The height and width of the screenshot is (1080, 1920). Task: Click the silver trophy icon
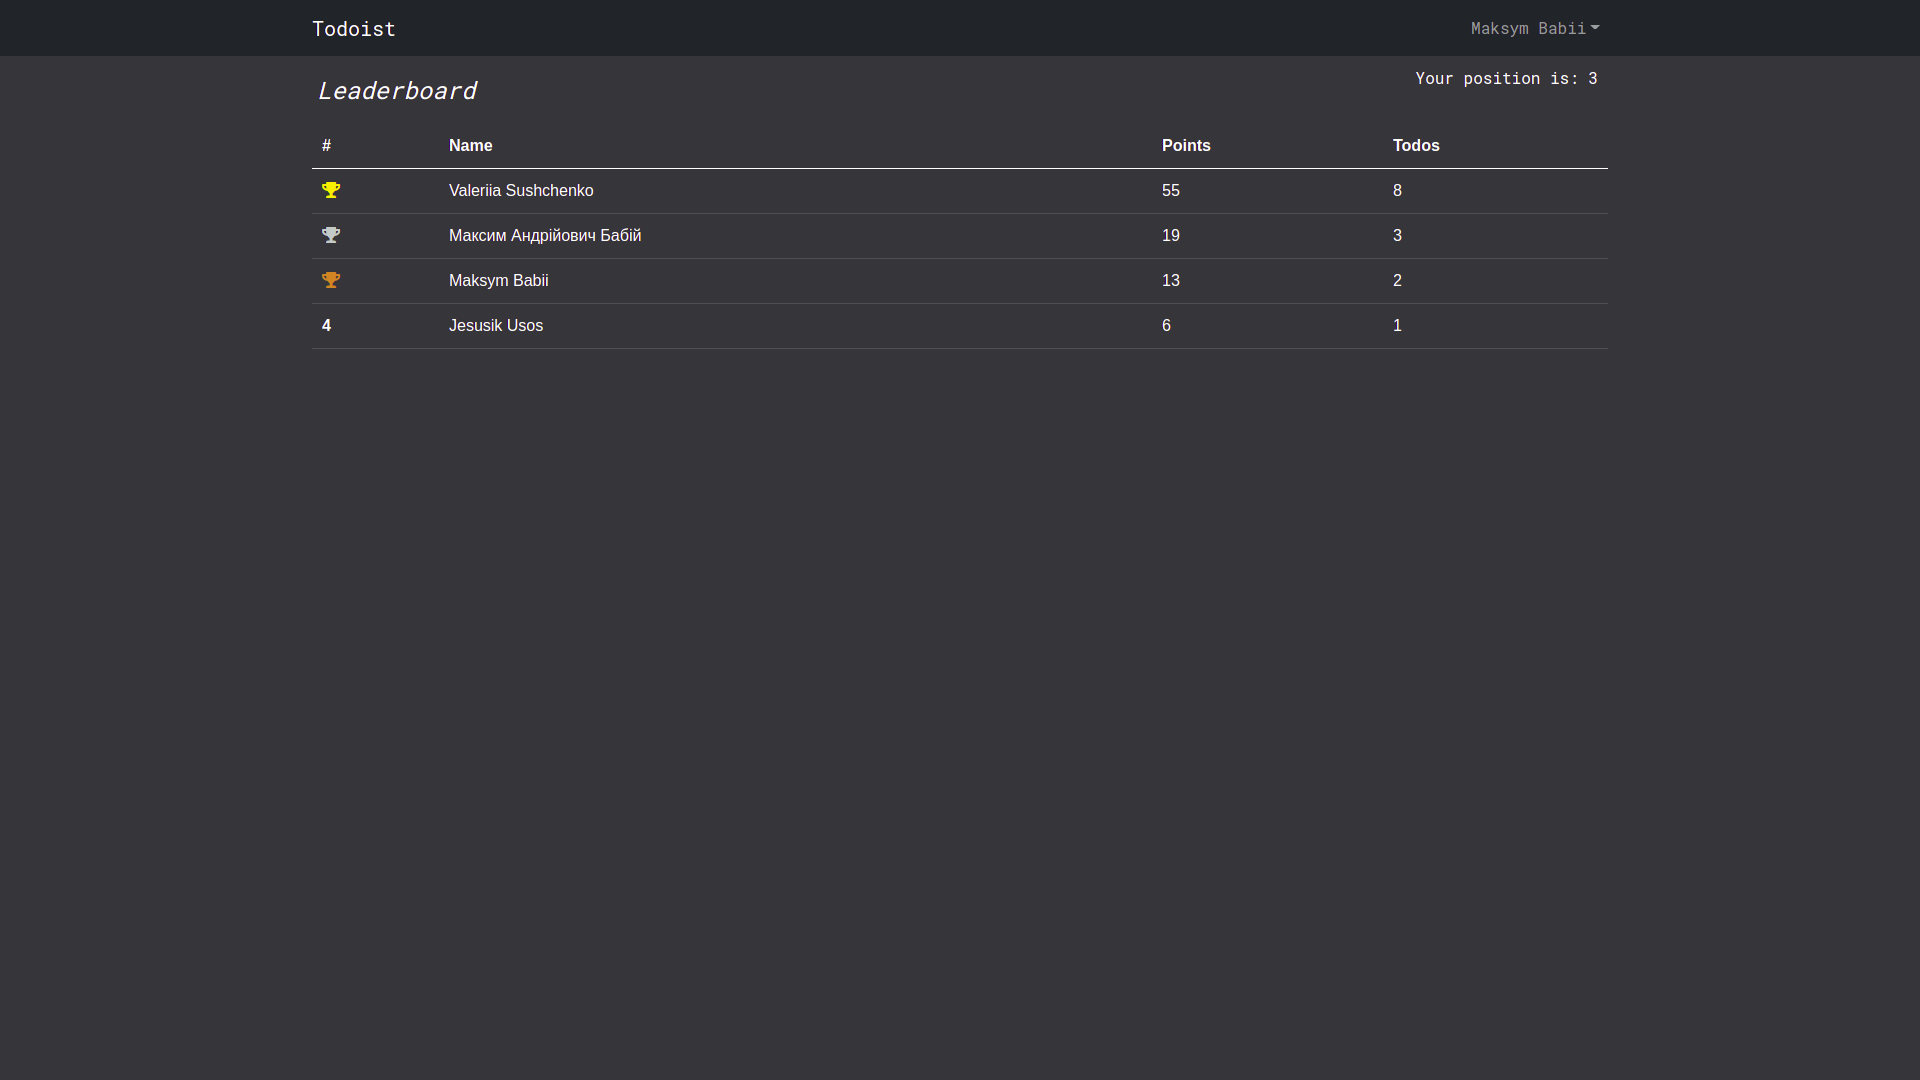[331, 235]
